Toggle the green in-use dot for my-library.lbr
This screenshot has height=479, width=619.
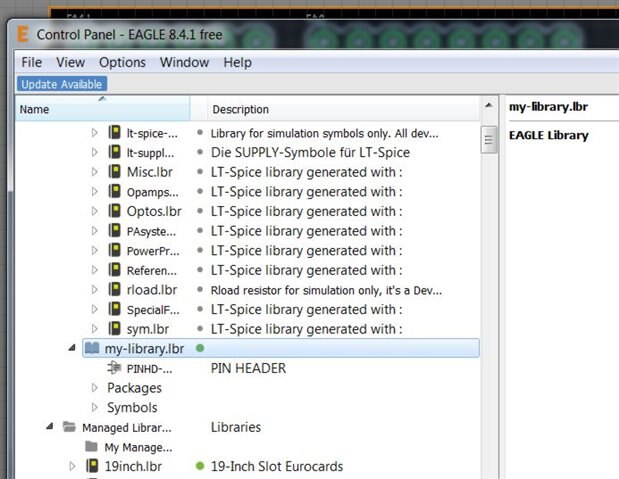click(x=199, y=348)
